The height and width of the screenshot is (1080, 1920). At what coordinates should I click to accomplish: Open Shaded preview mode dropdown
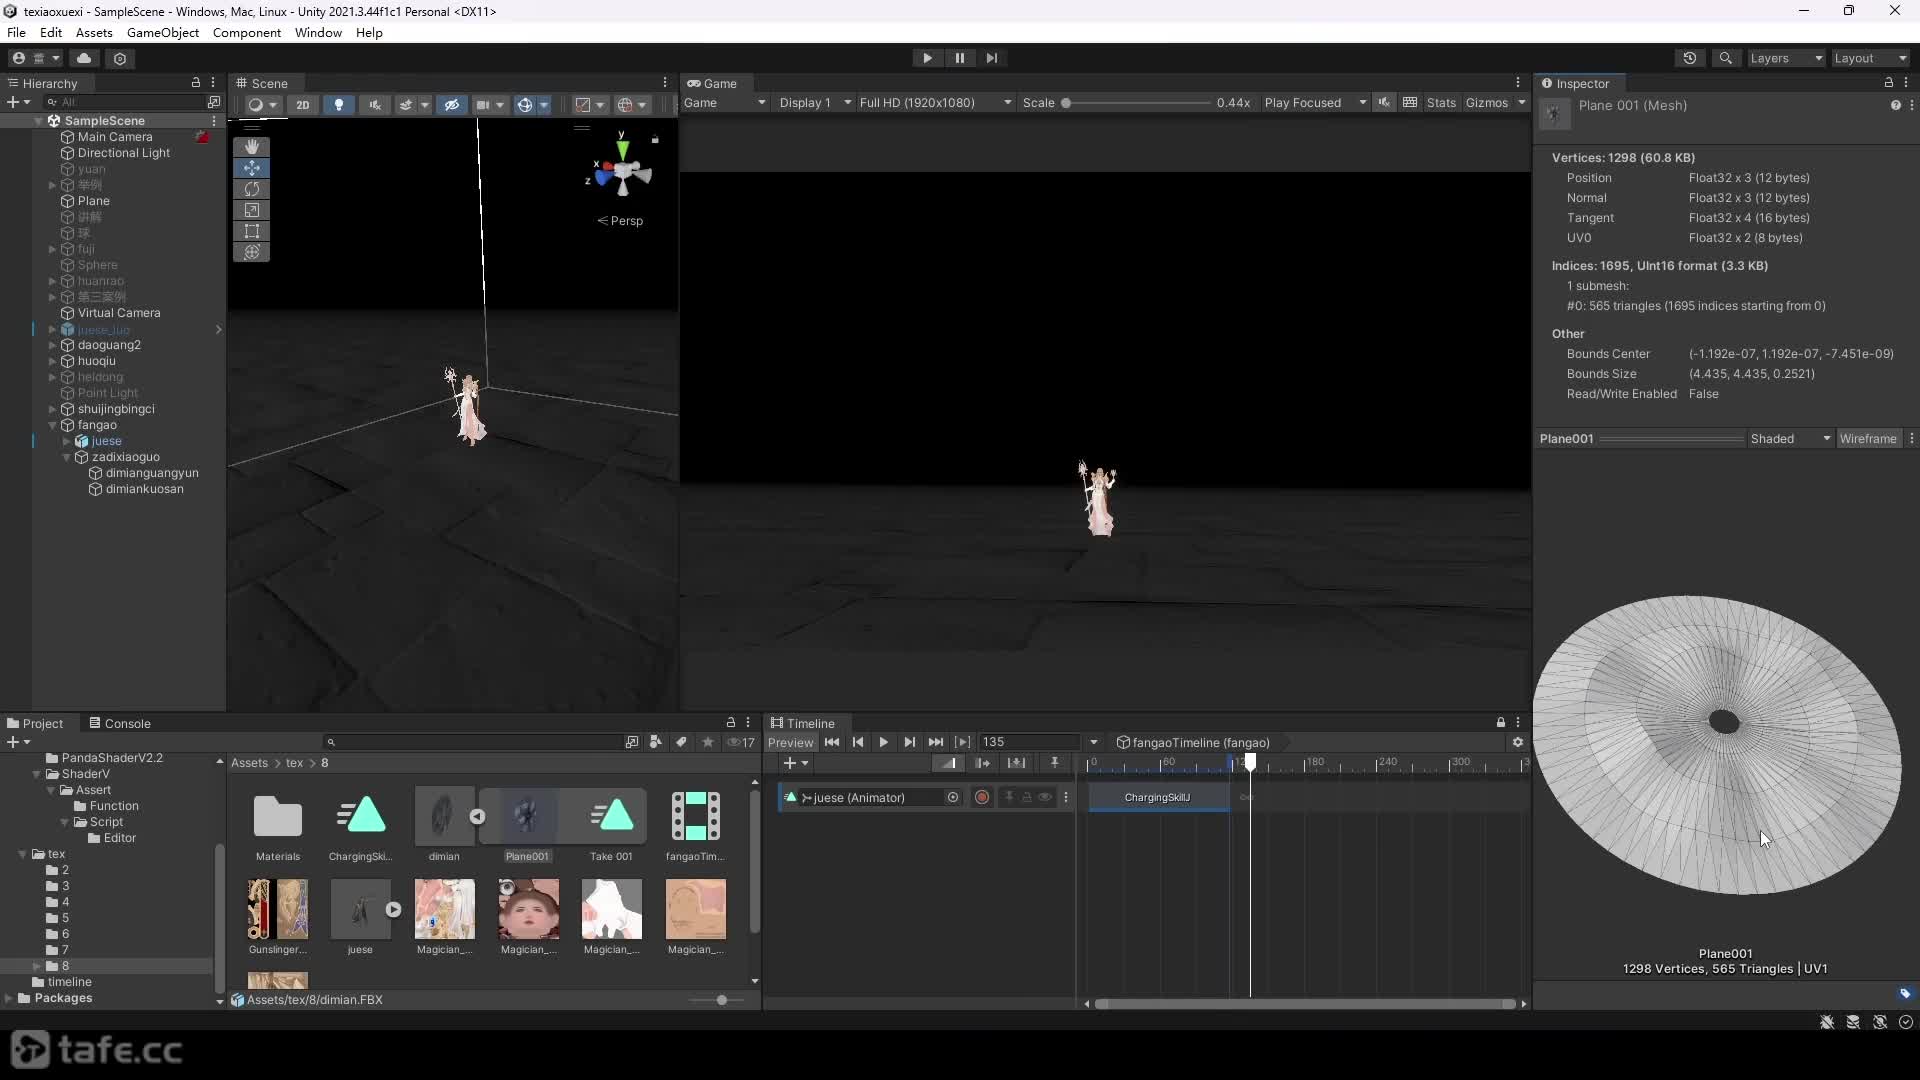[x=1790, y=438]
